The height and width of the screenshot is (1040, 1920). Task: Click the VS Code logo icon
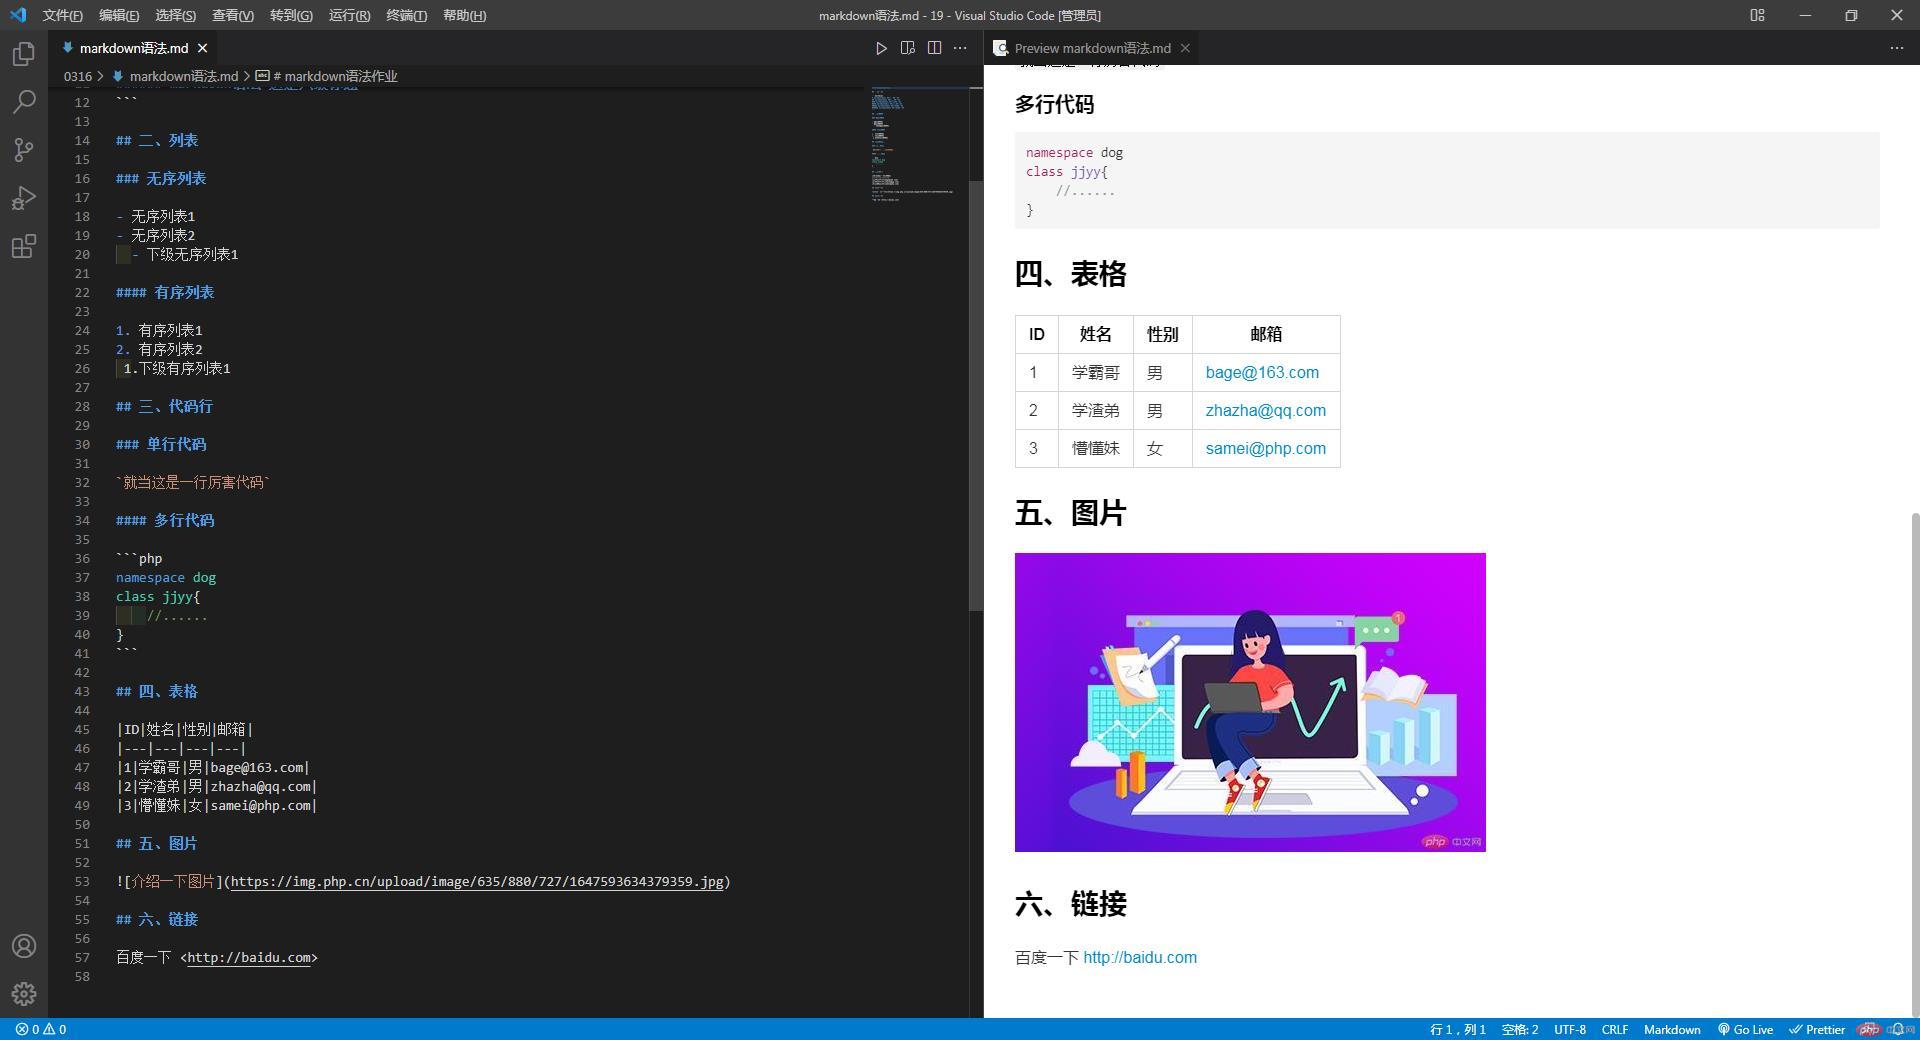(18, 15)
